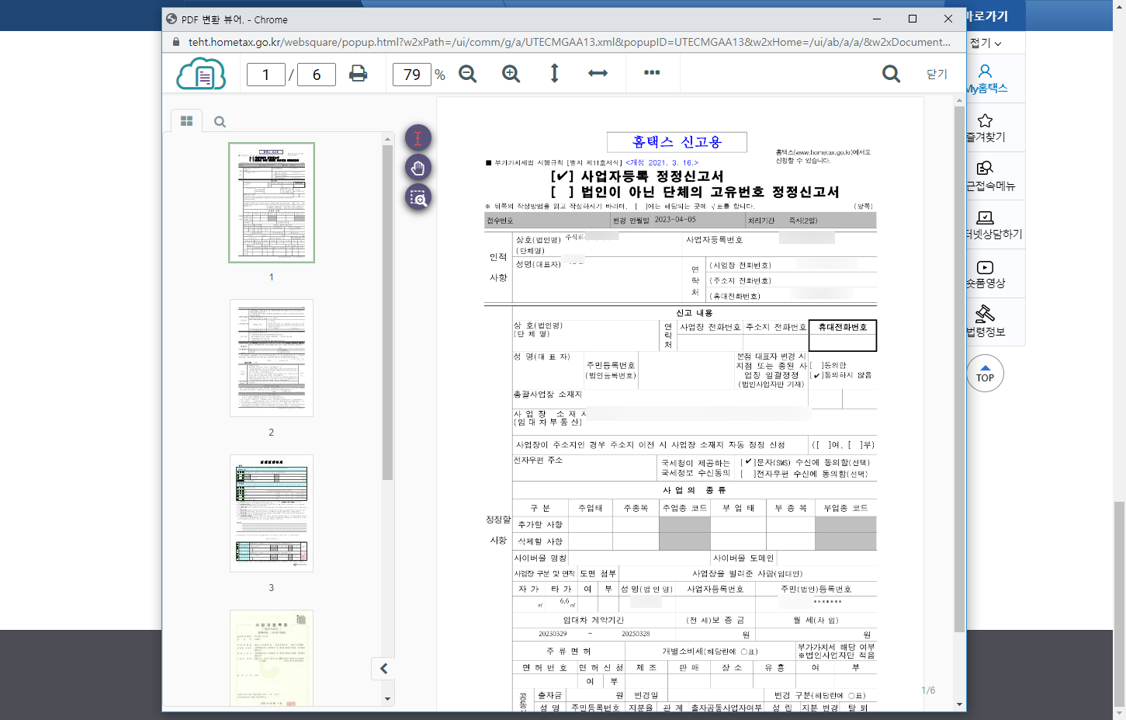Click the My홈택스 person icon
Image resolution: width=1126 pixels, height=720 pixels.
point(985,70)
